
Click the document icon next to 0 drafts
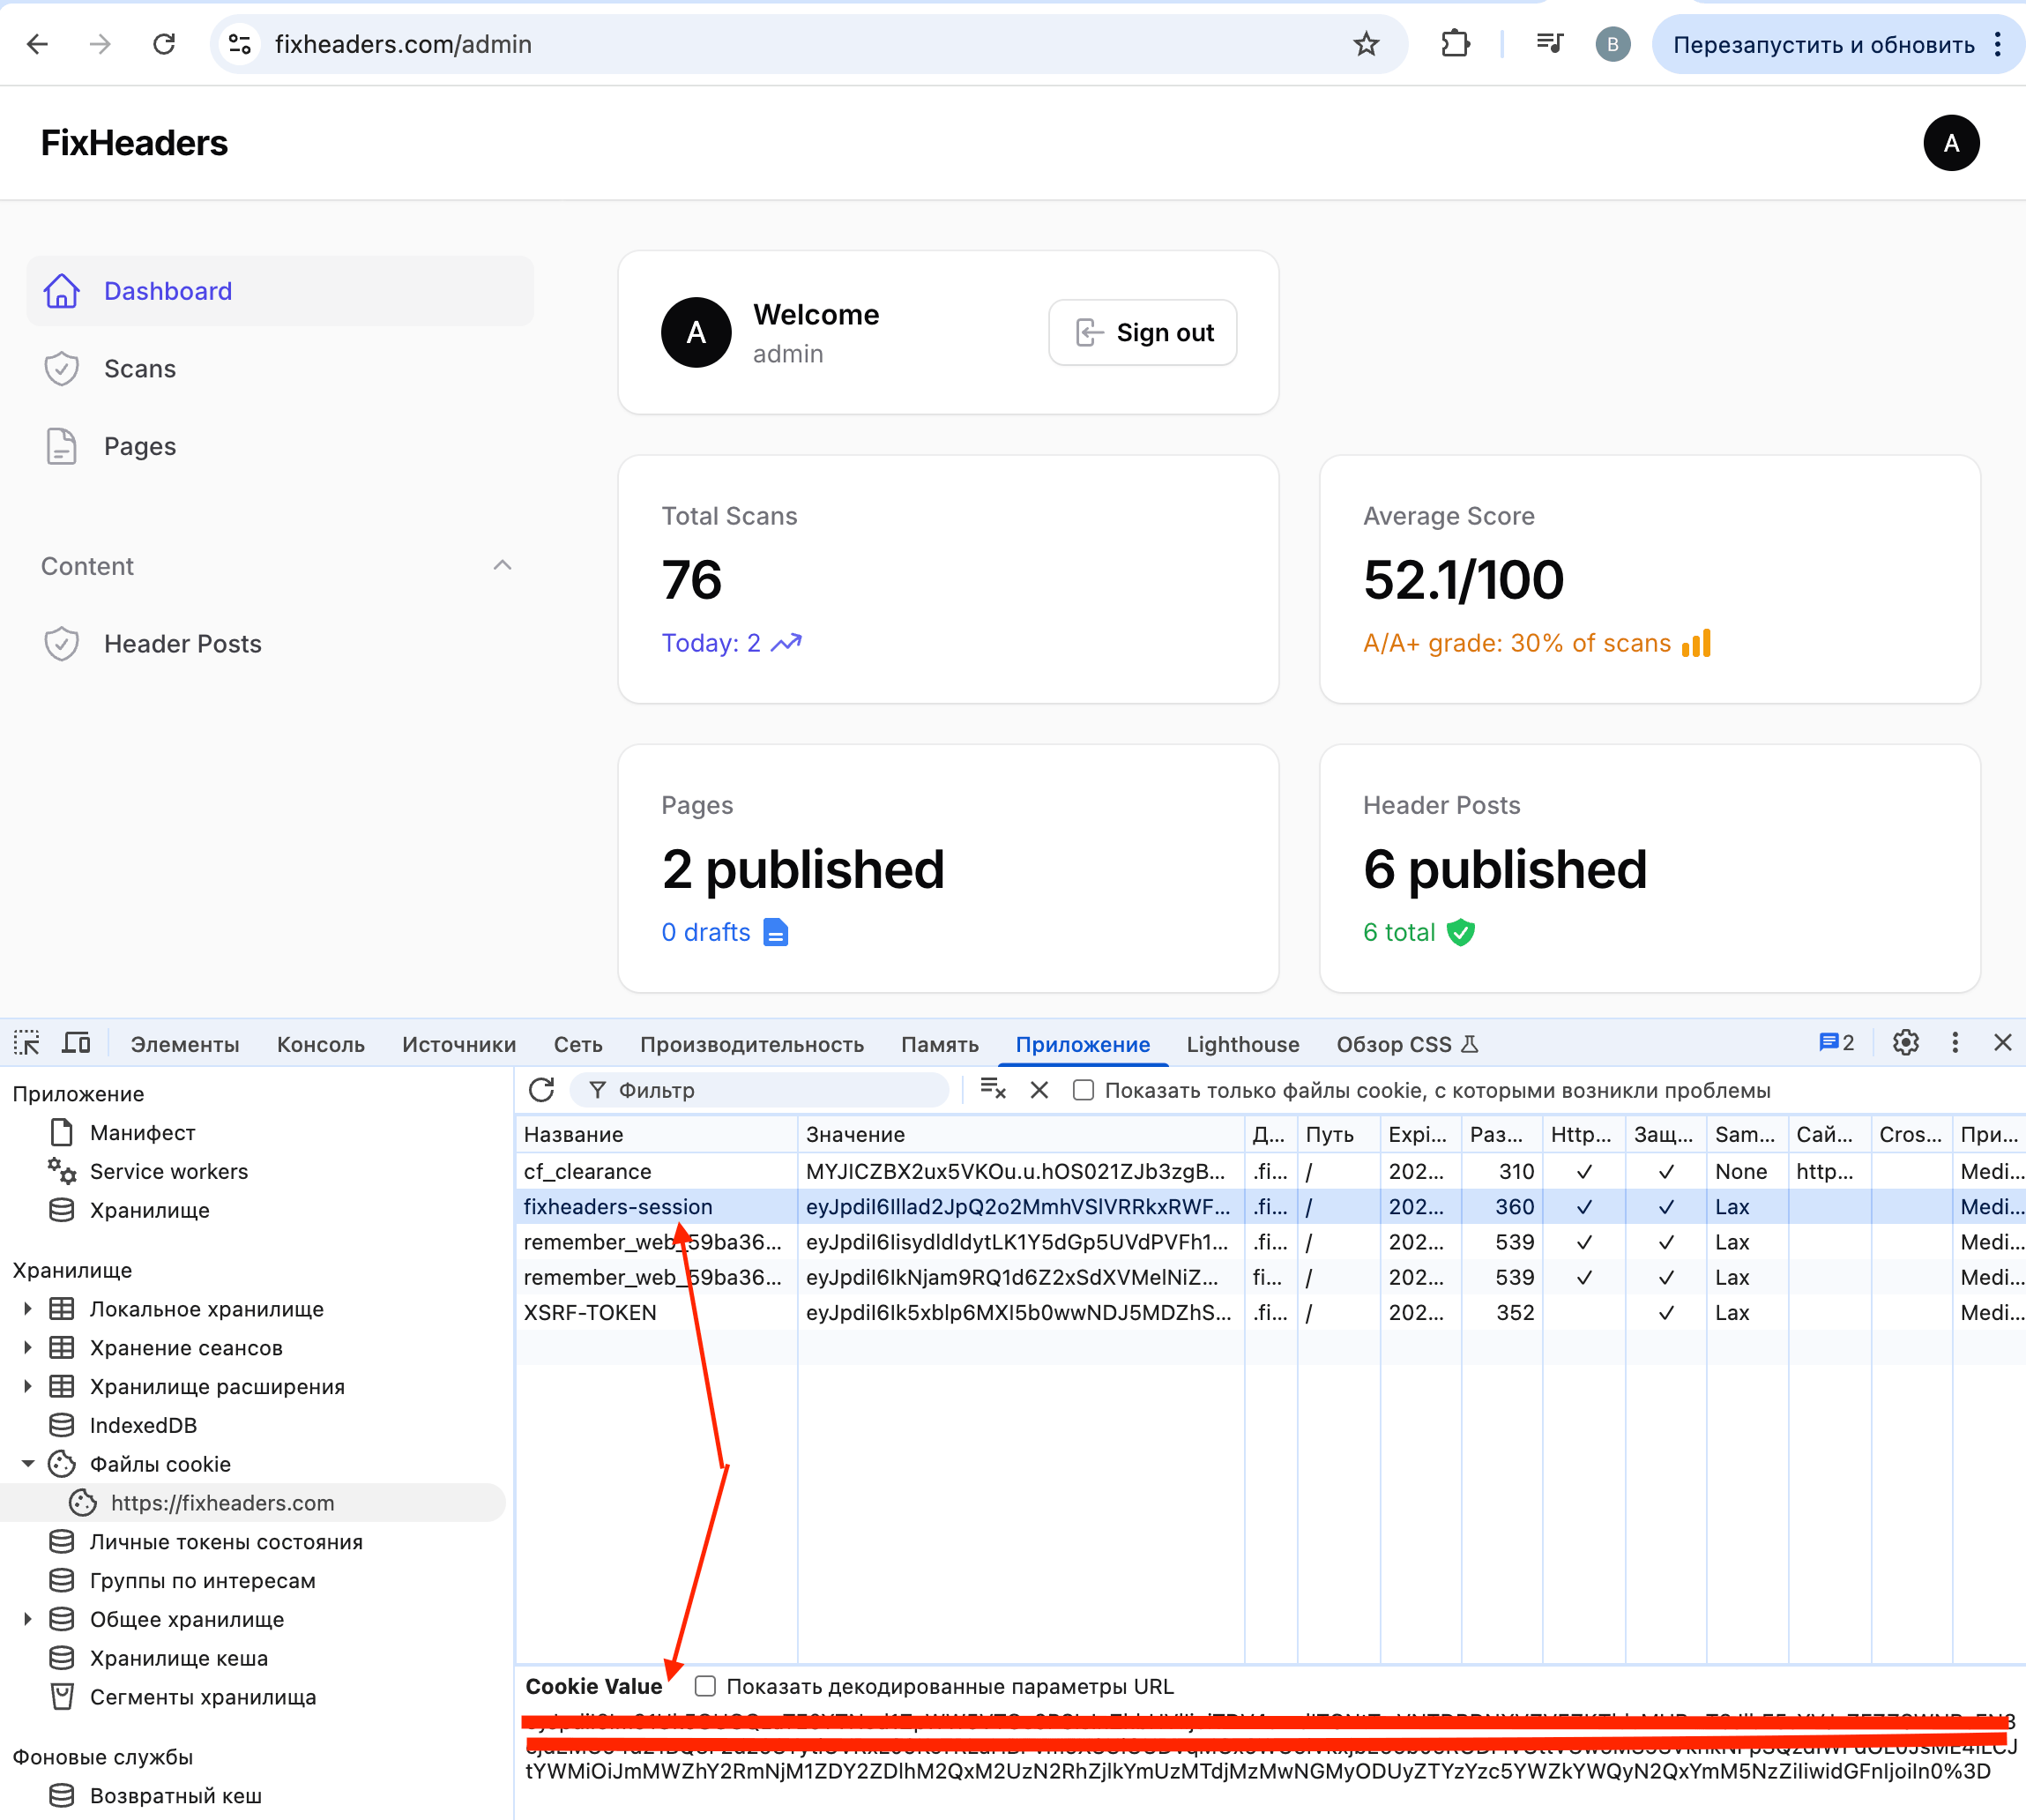click(775, 932)
